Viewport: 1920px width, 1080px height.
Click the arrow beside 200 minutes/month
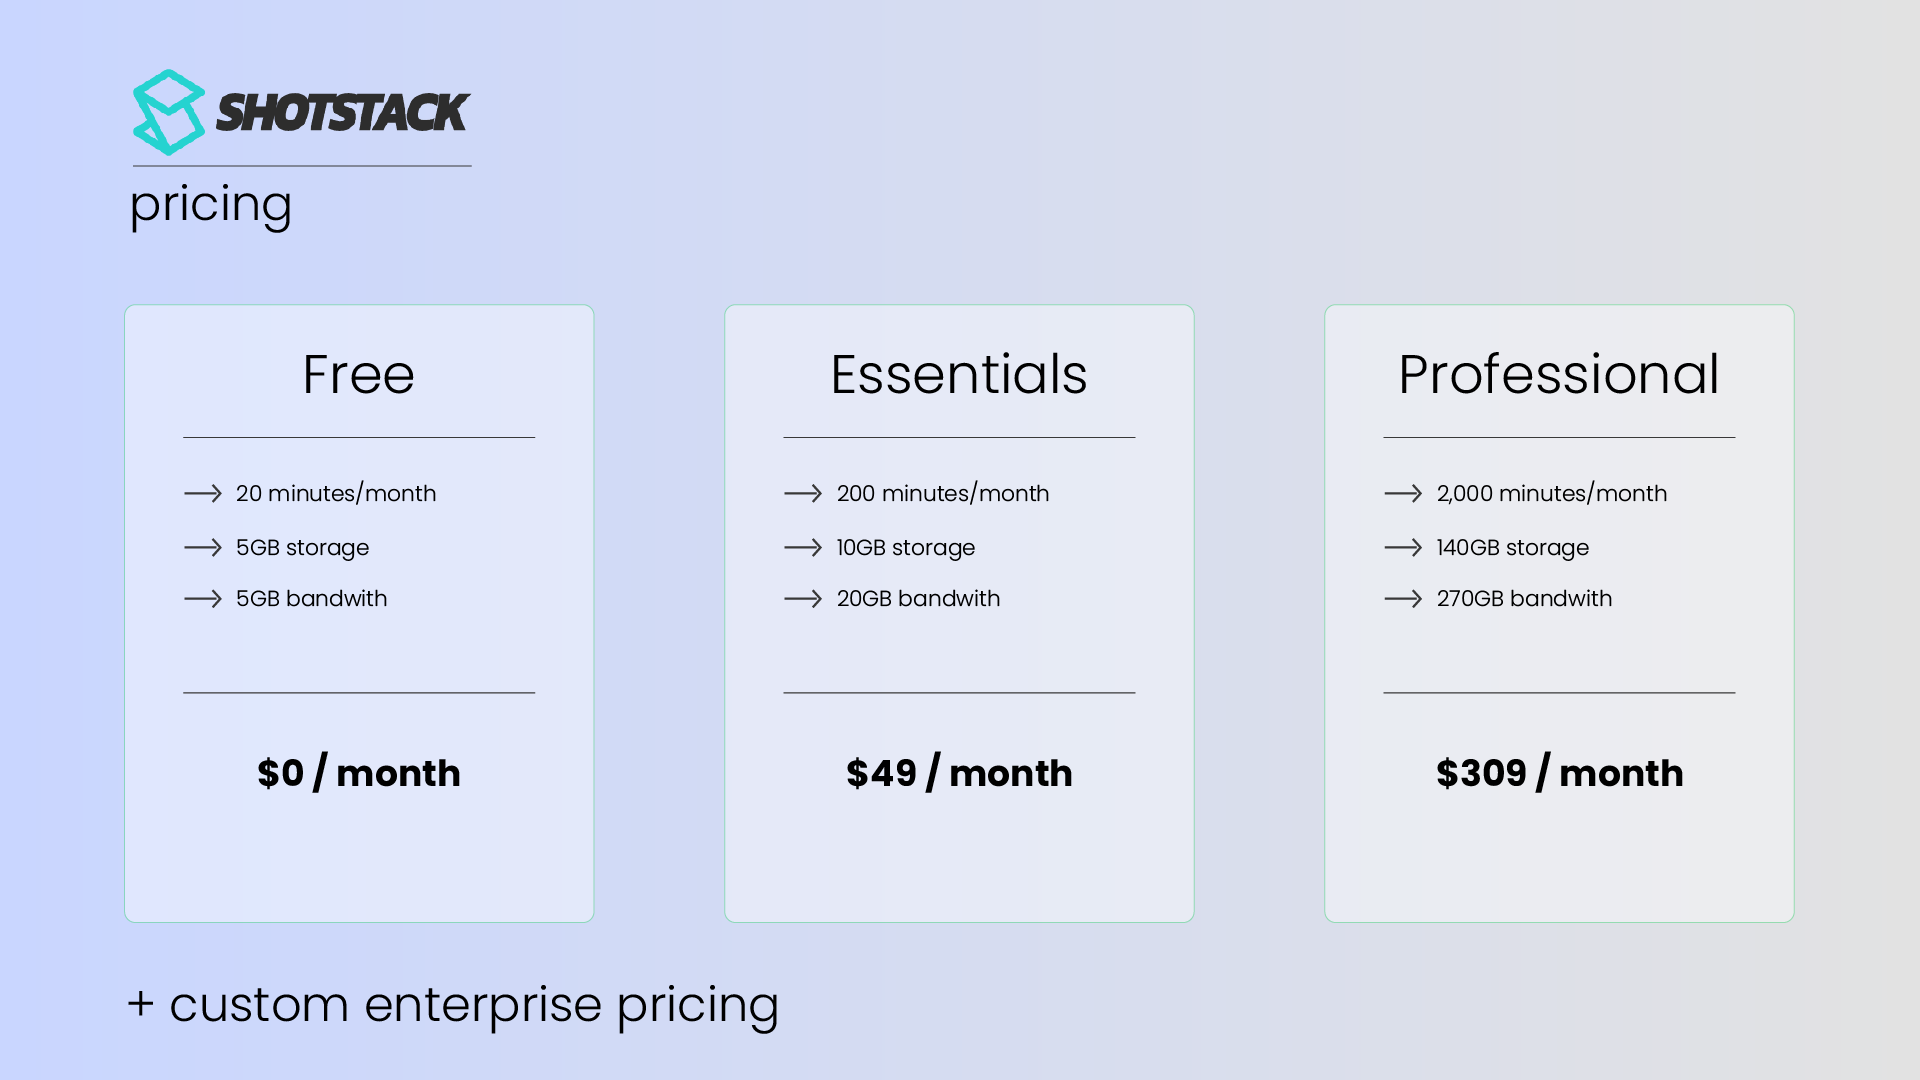803,493
